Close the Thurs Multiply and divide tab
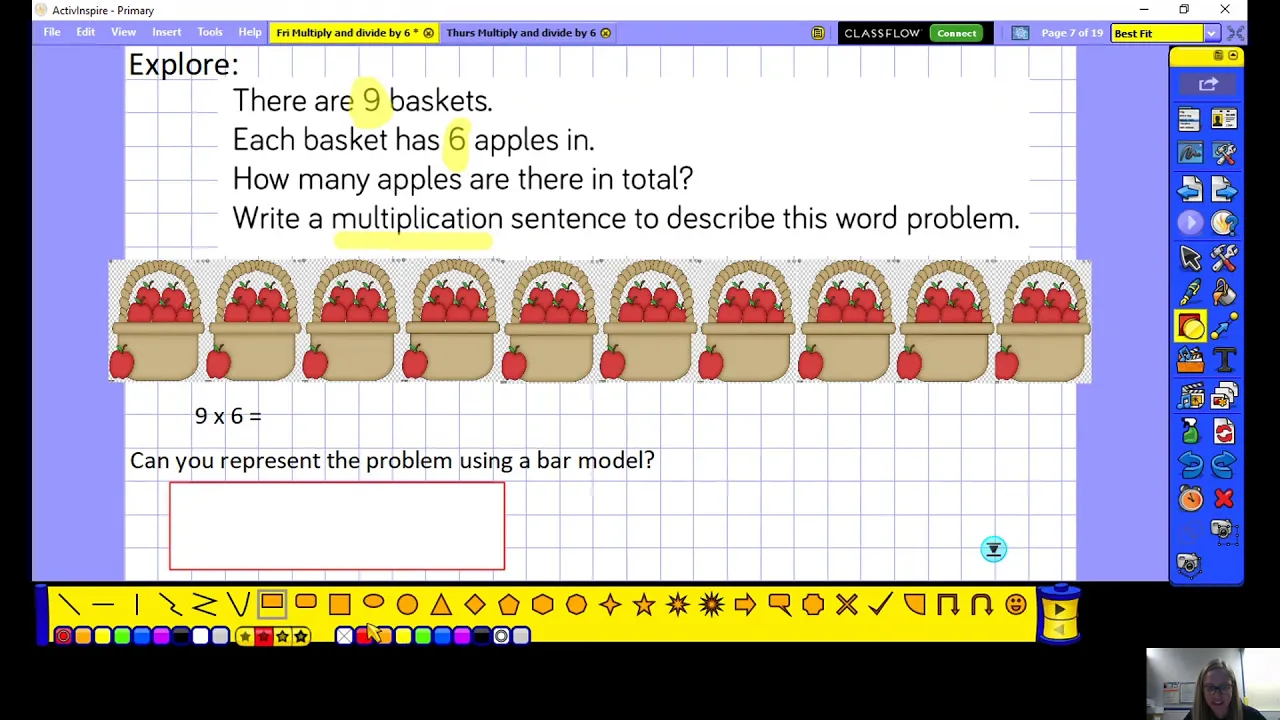The width and height of the screenshot is (1280, 720). 605,33
